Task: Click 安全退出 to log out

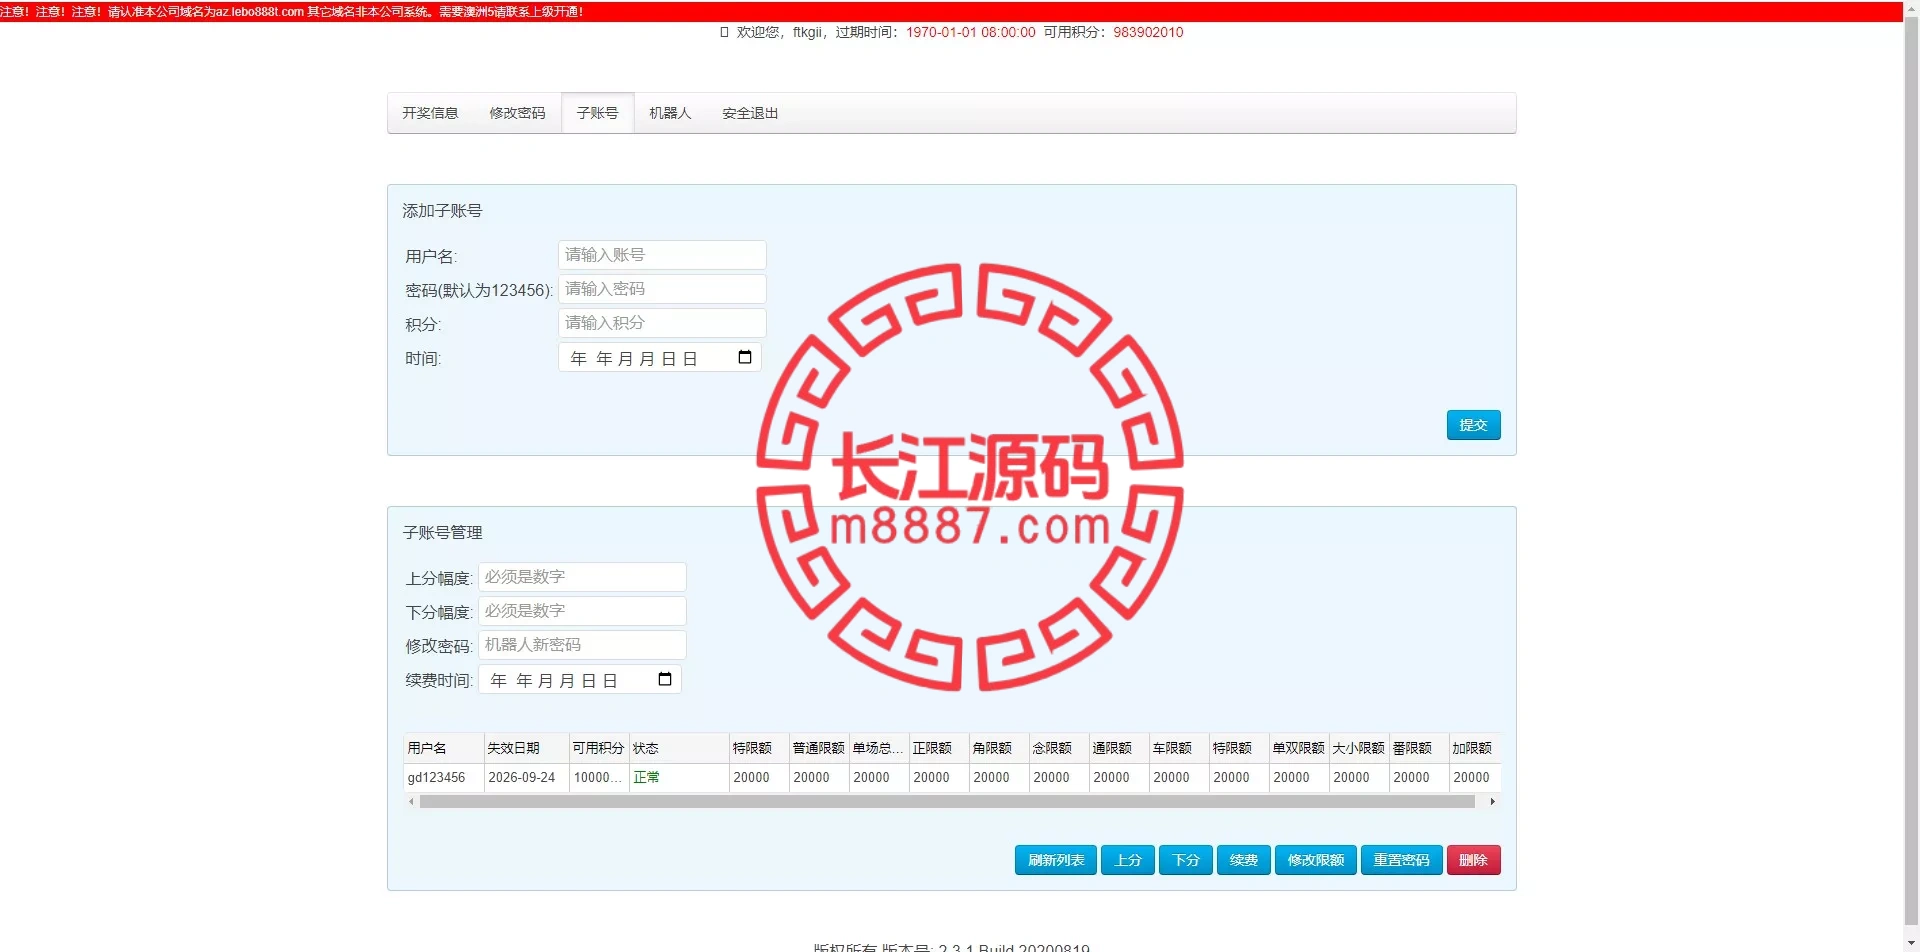Action: pyautogui.click(x=750, y=113)
